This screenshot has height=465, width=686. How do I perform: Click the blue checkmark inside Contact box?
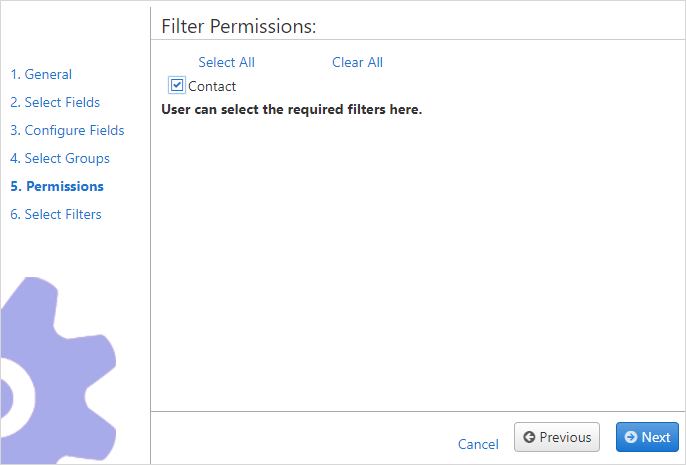click(x=177, y=84)
